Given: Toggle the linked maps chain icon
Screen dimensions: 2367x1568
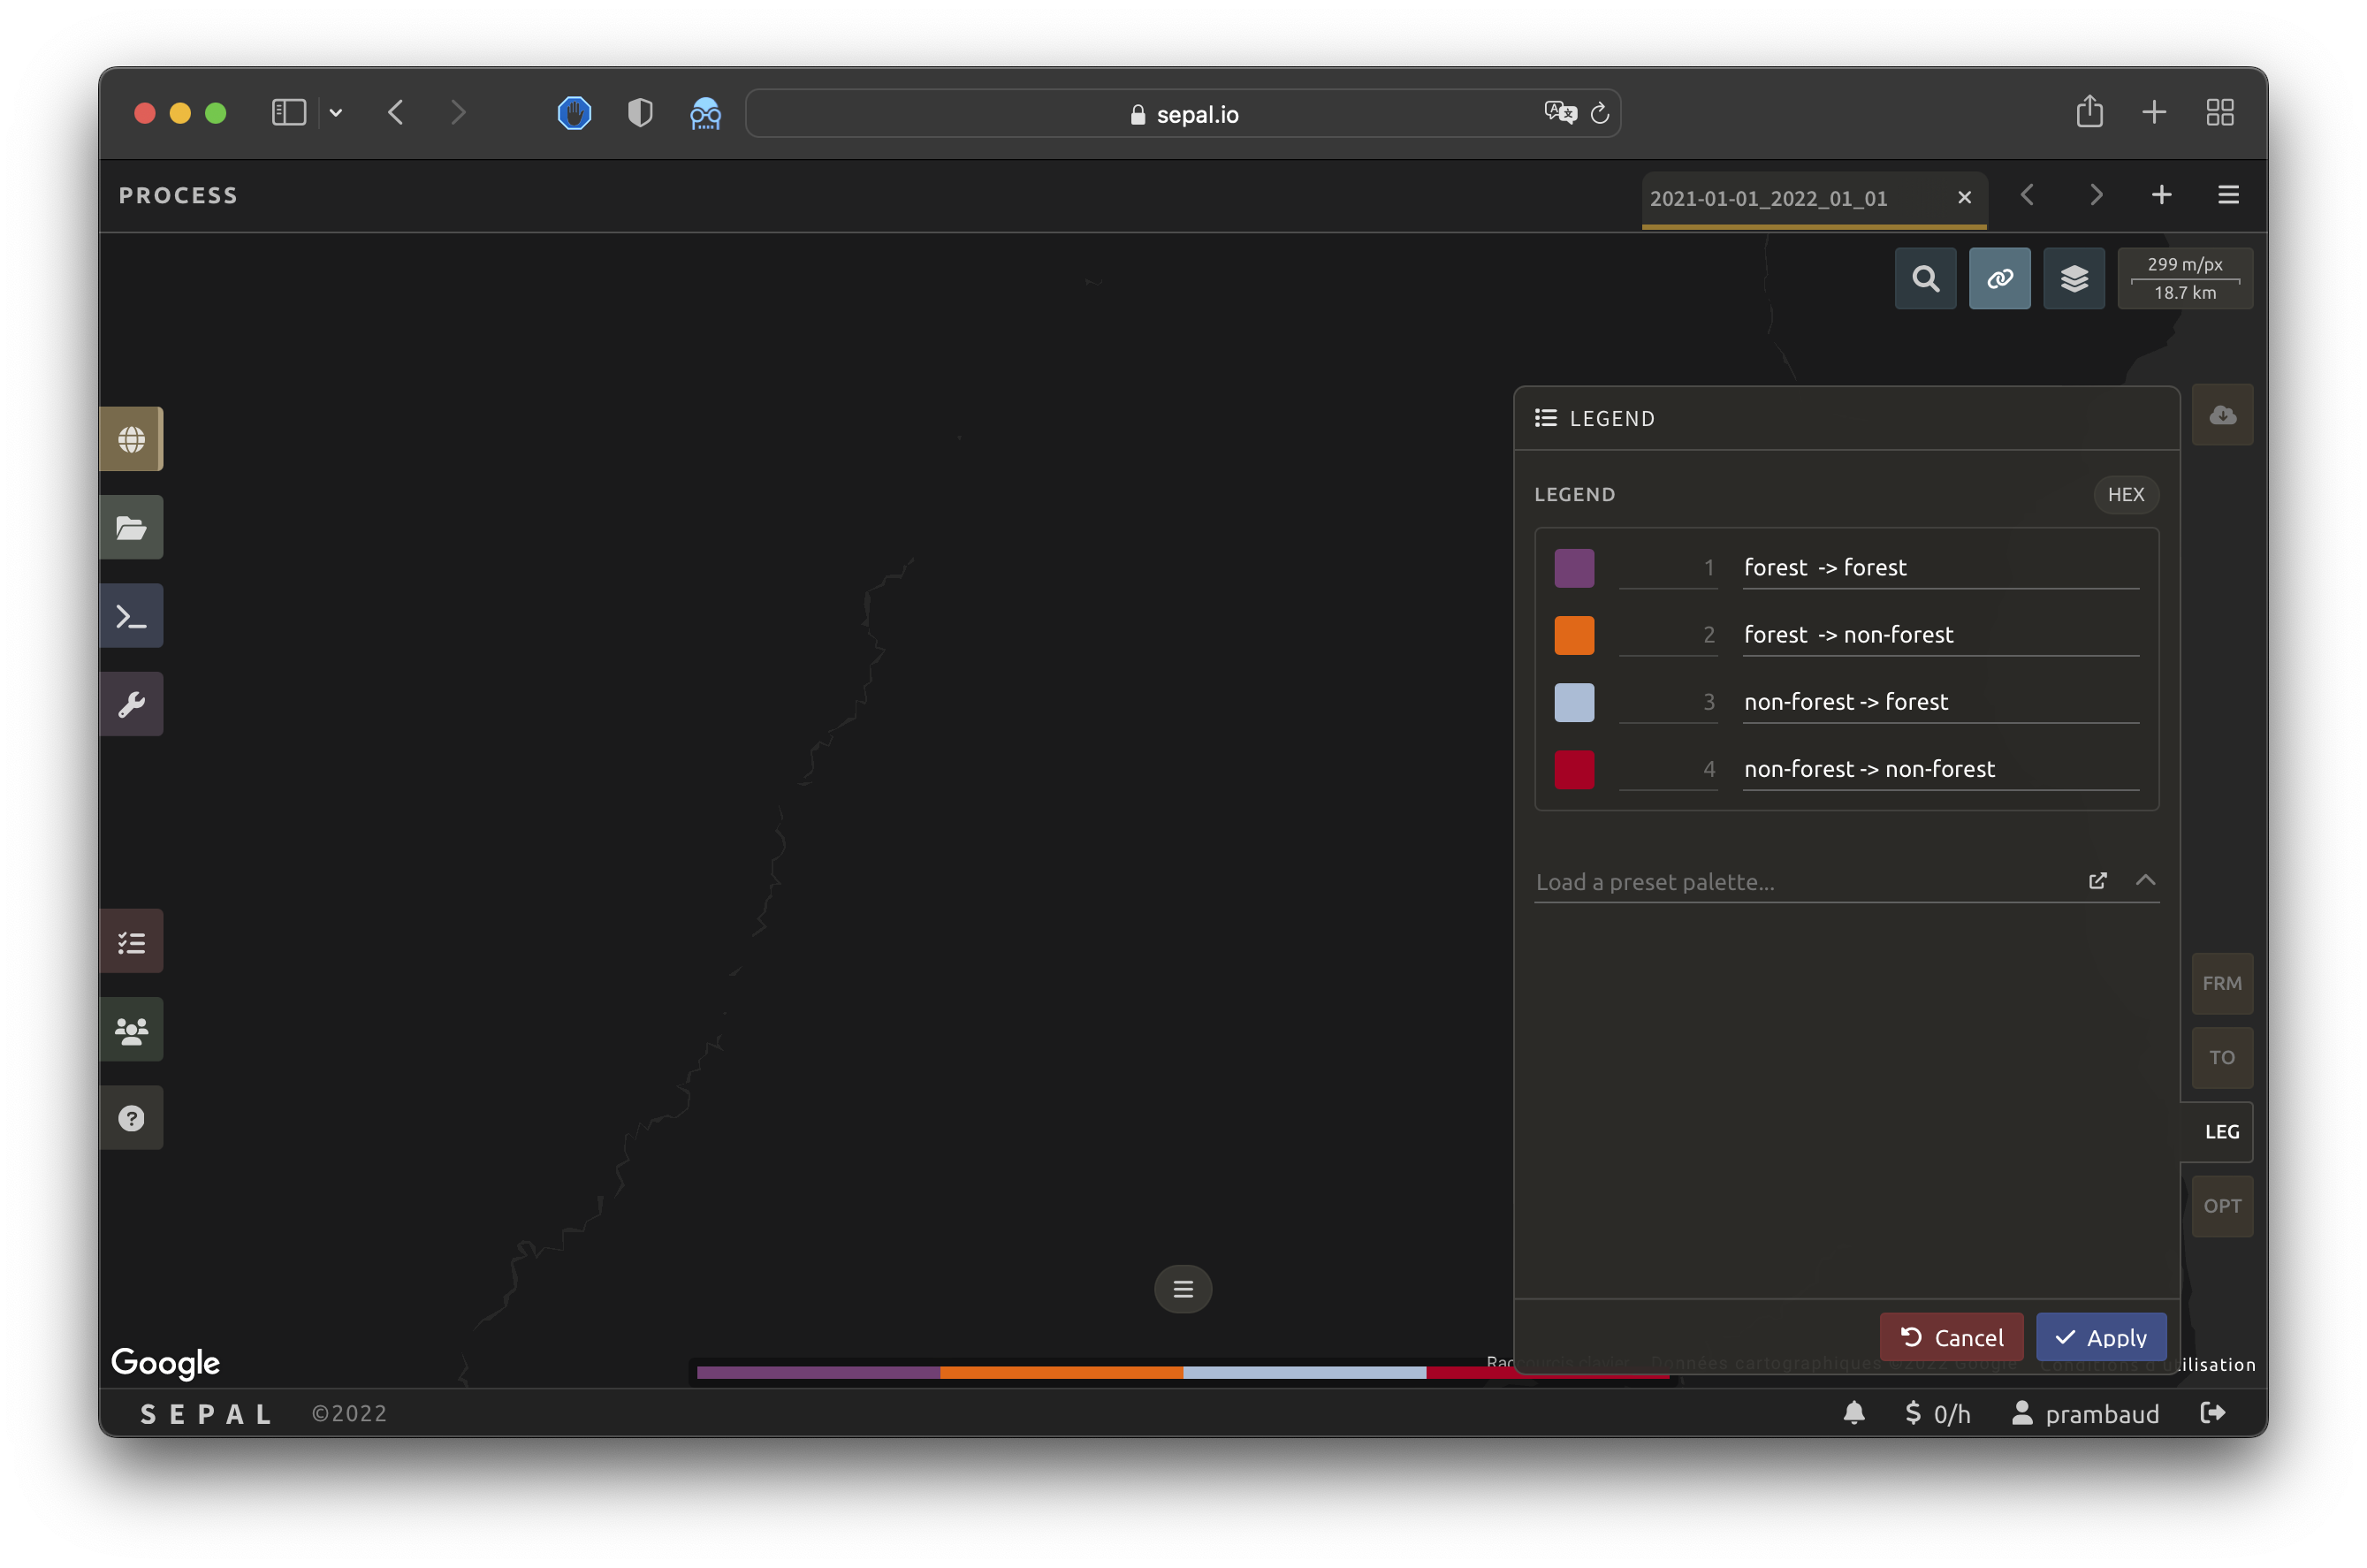Looking at the screenshot, I should coord(1999,278).
